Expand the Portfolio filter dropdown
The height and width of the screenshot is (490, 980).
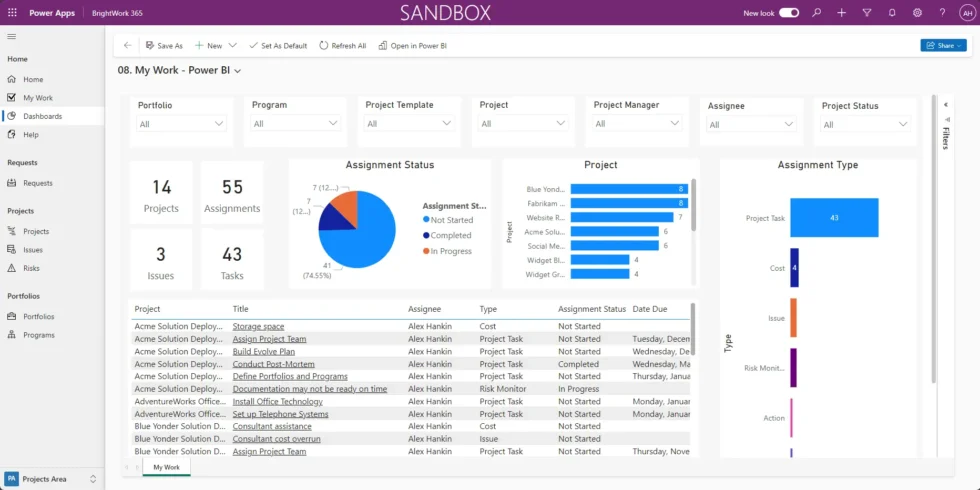(182, 124)
